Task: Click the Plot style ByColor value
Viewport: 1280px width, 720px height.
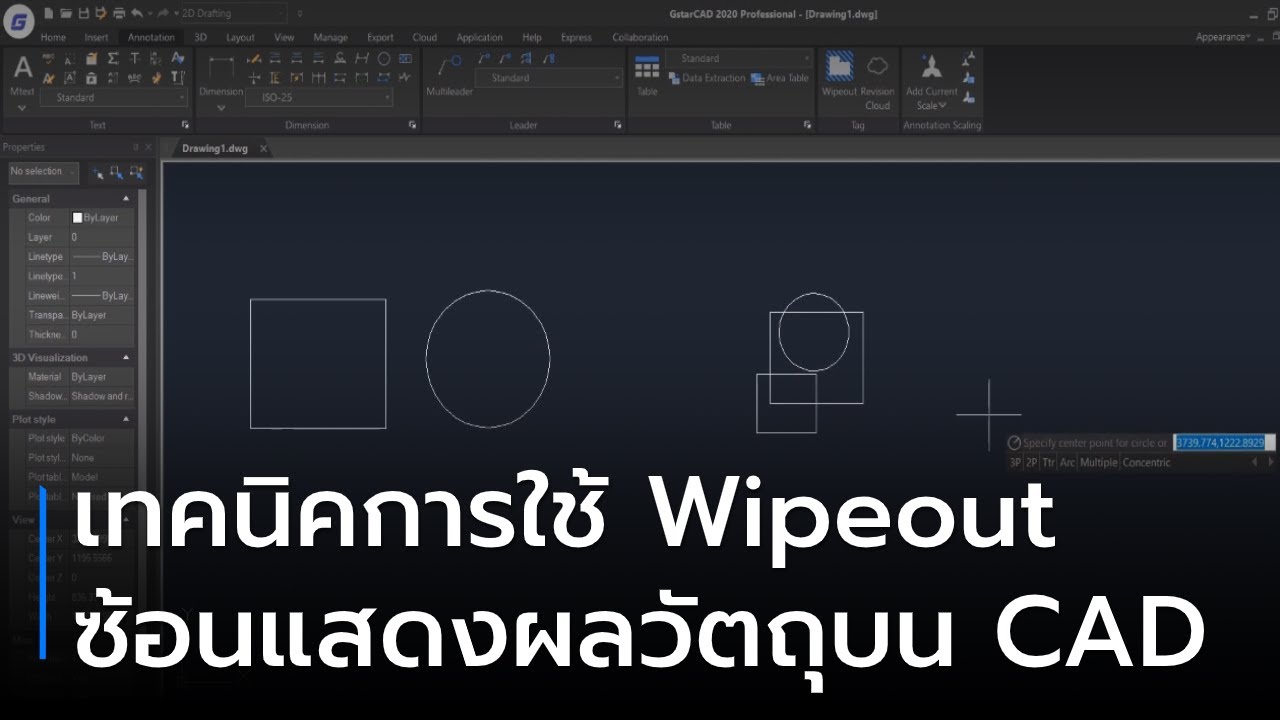Action: pos(102,438)
